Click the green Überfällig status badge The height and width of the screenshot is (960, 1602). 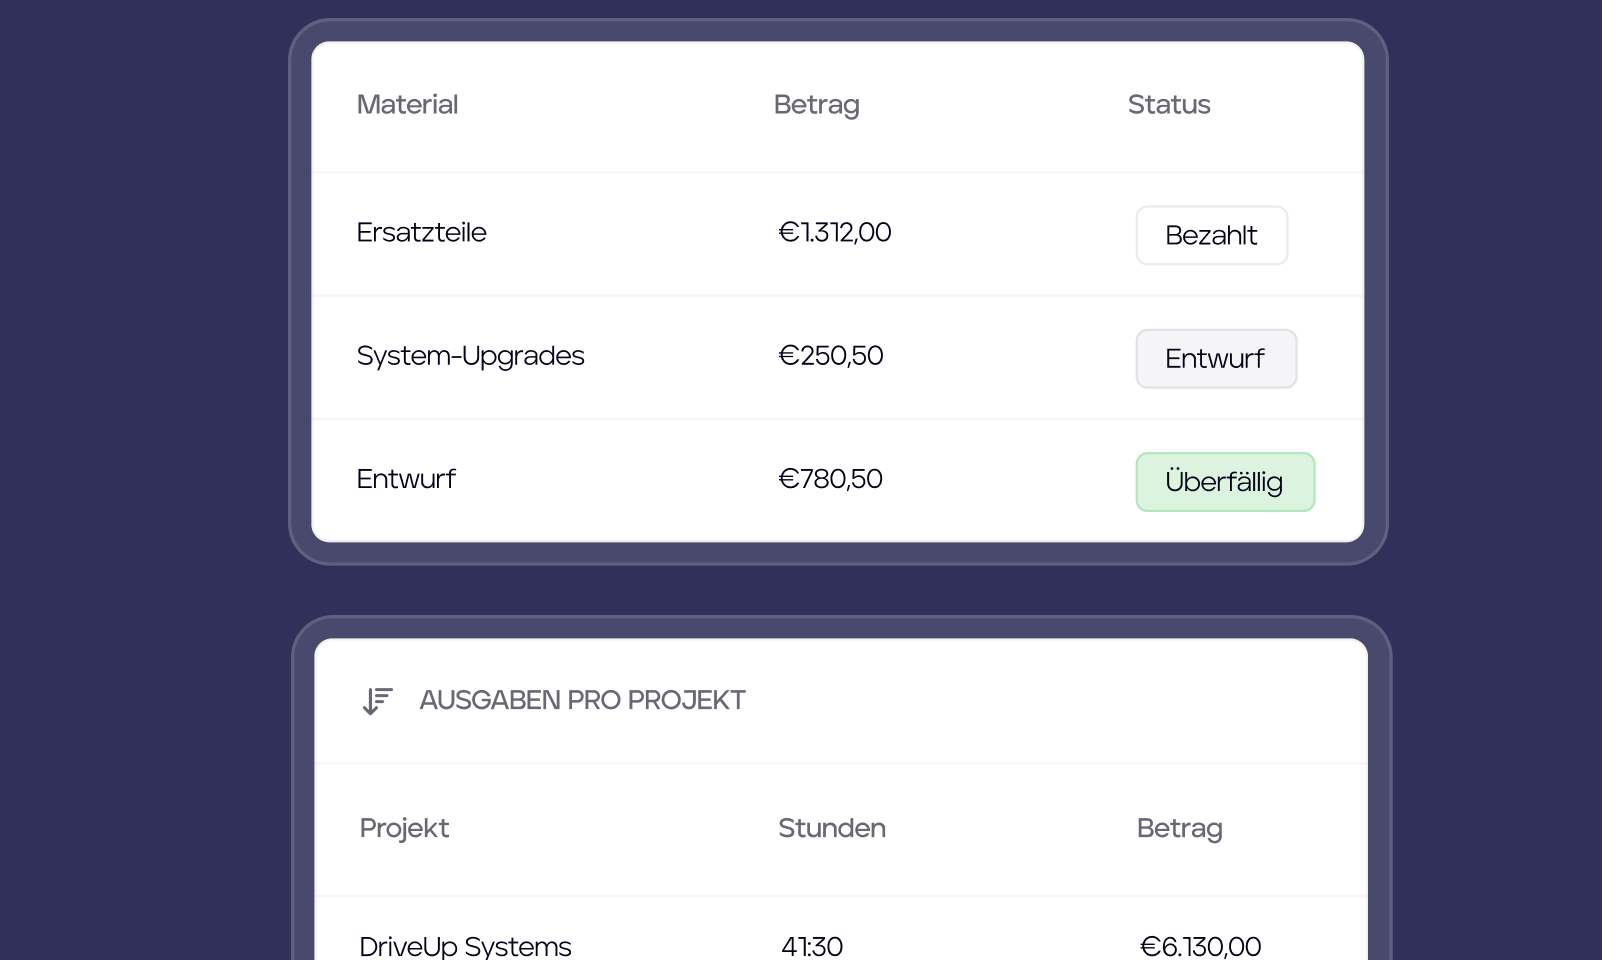tap(1225, 482)
